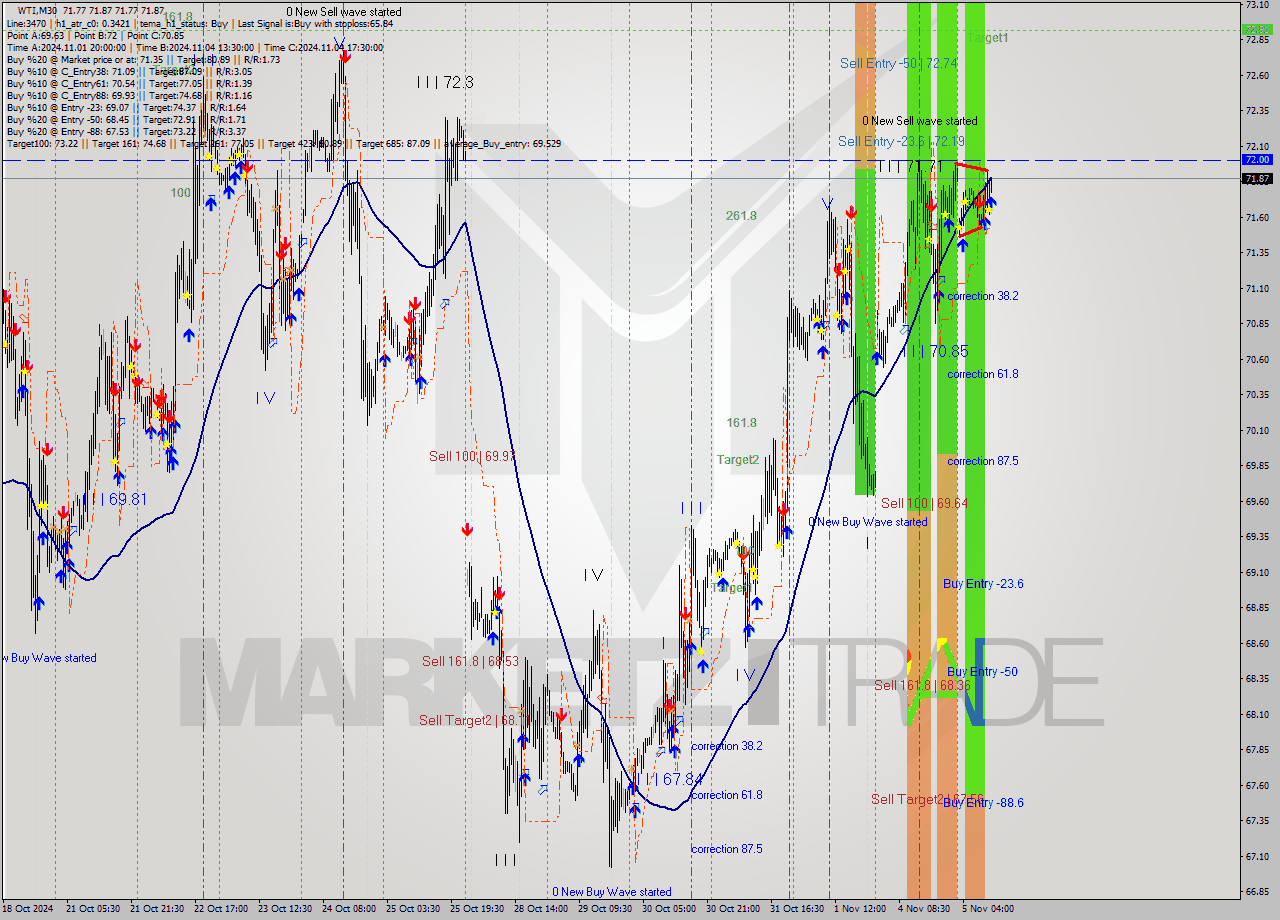Click the 'I I I 70.85' wave label
1280x920 pixels.
point(936,351)
